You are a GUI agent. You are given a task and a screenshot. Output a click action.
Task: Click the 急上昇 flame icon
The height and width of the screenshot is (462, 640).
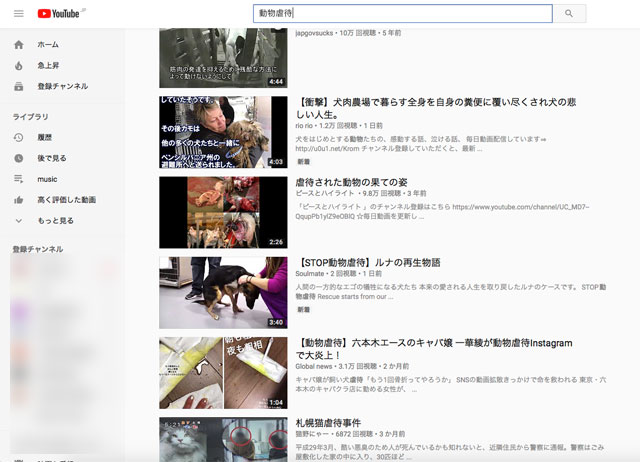(x=19, y=65)
